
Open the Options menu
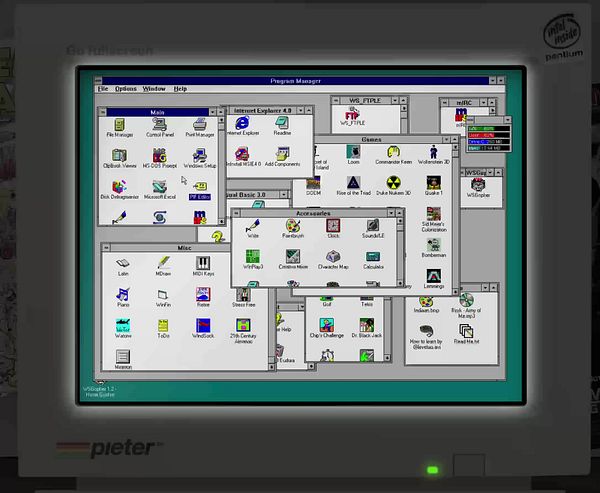(x=126, y=89)
